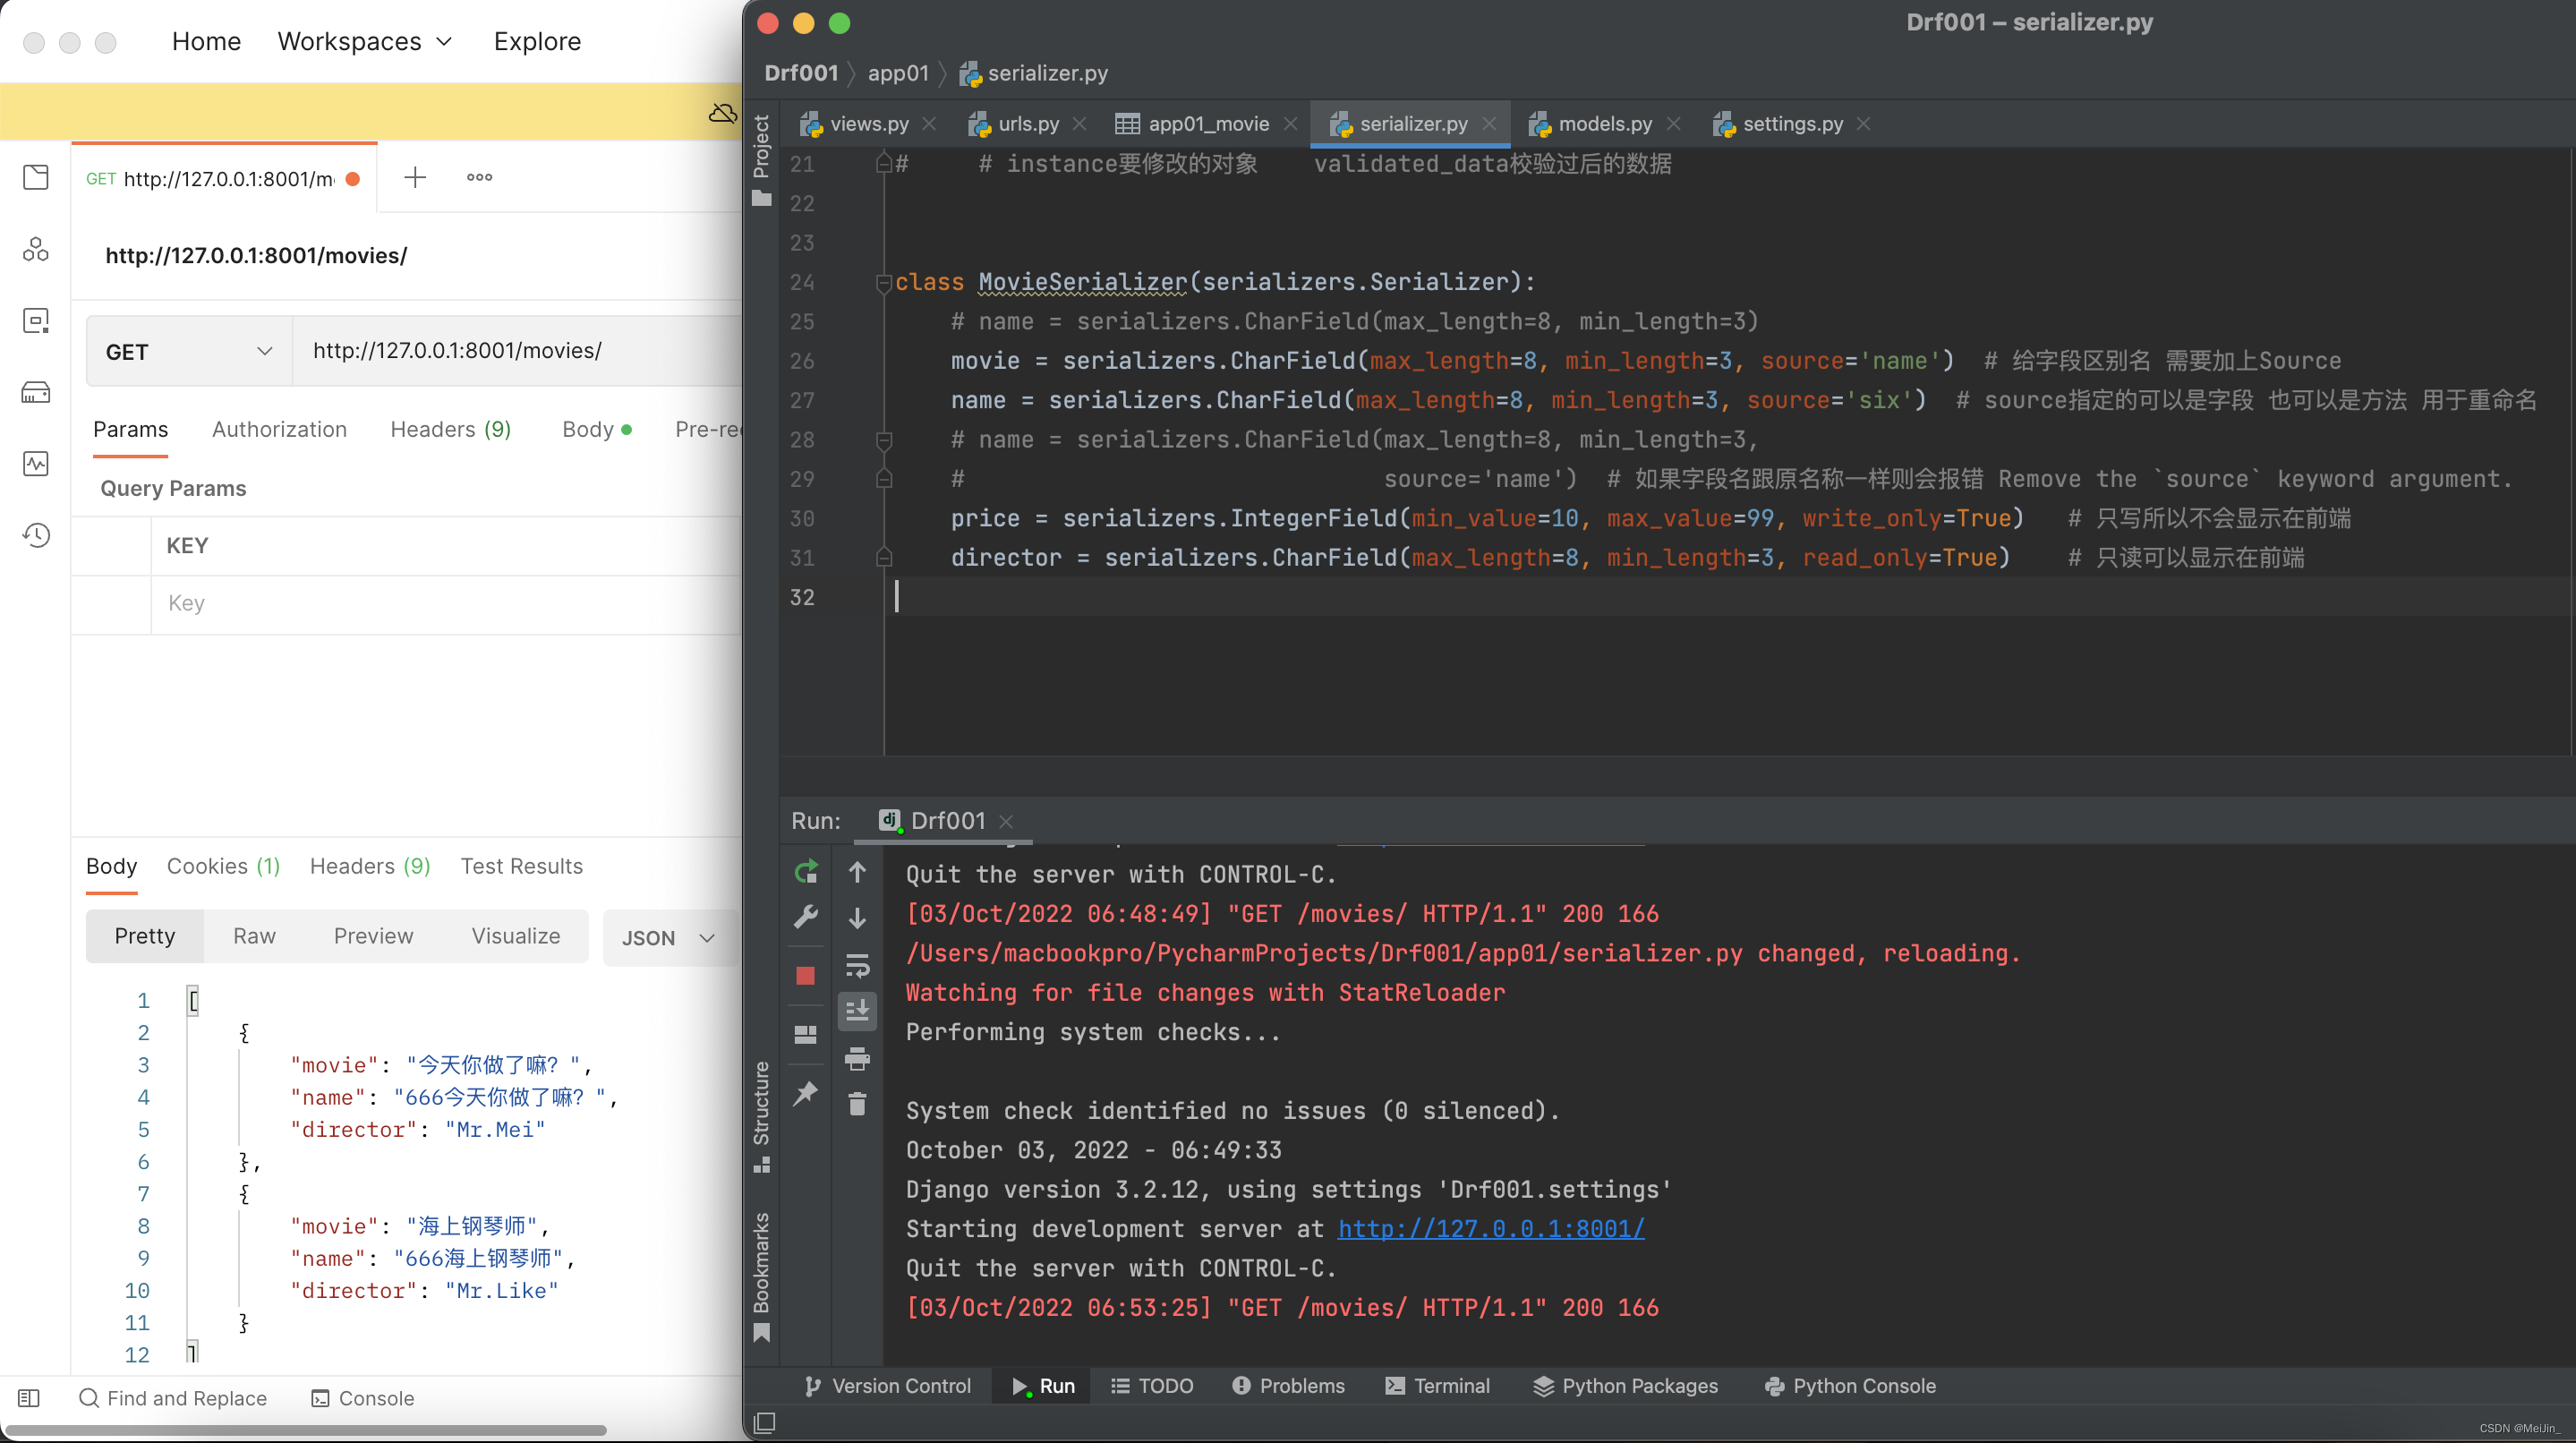Jump up the stack trace arrow
This screenshot has height=1443, width=2576.
point(857,872)
